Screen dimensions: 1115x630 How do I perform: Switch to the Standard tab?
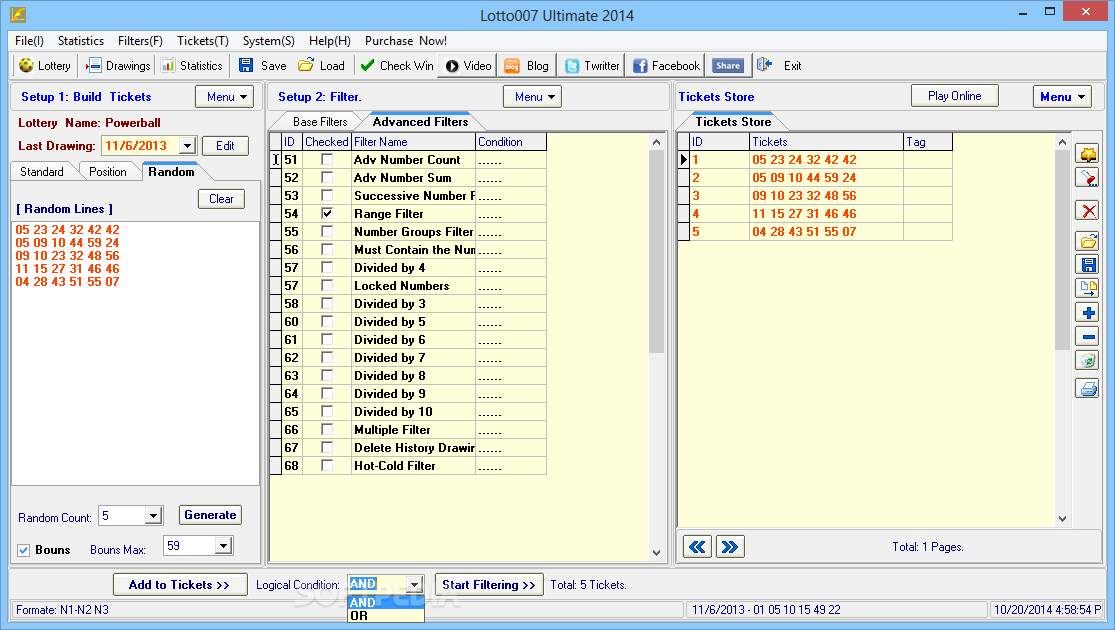[42, 171]
